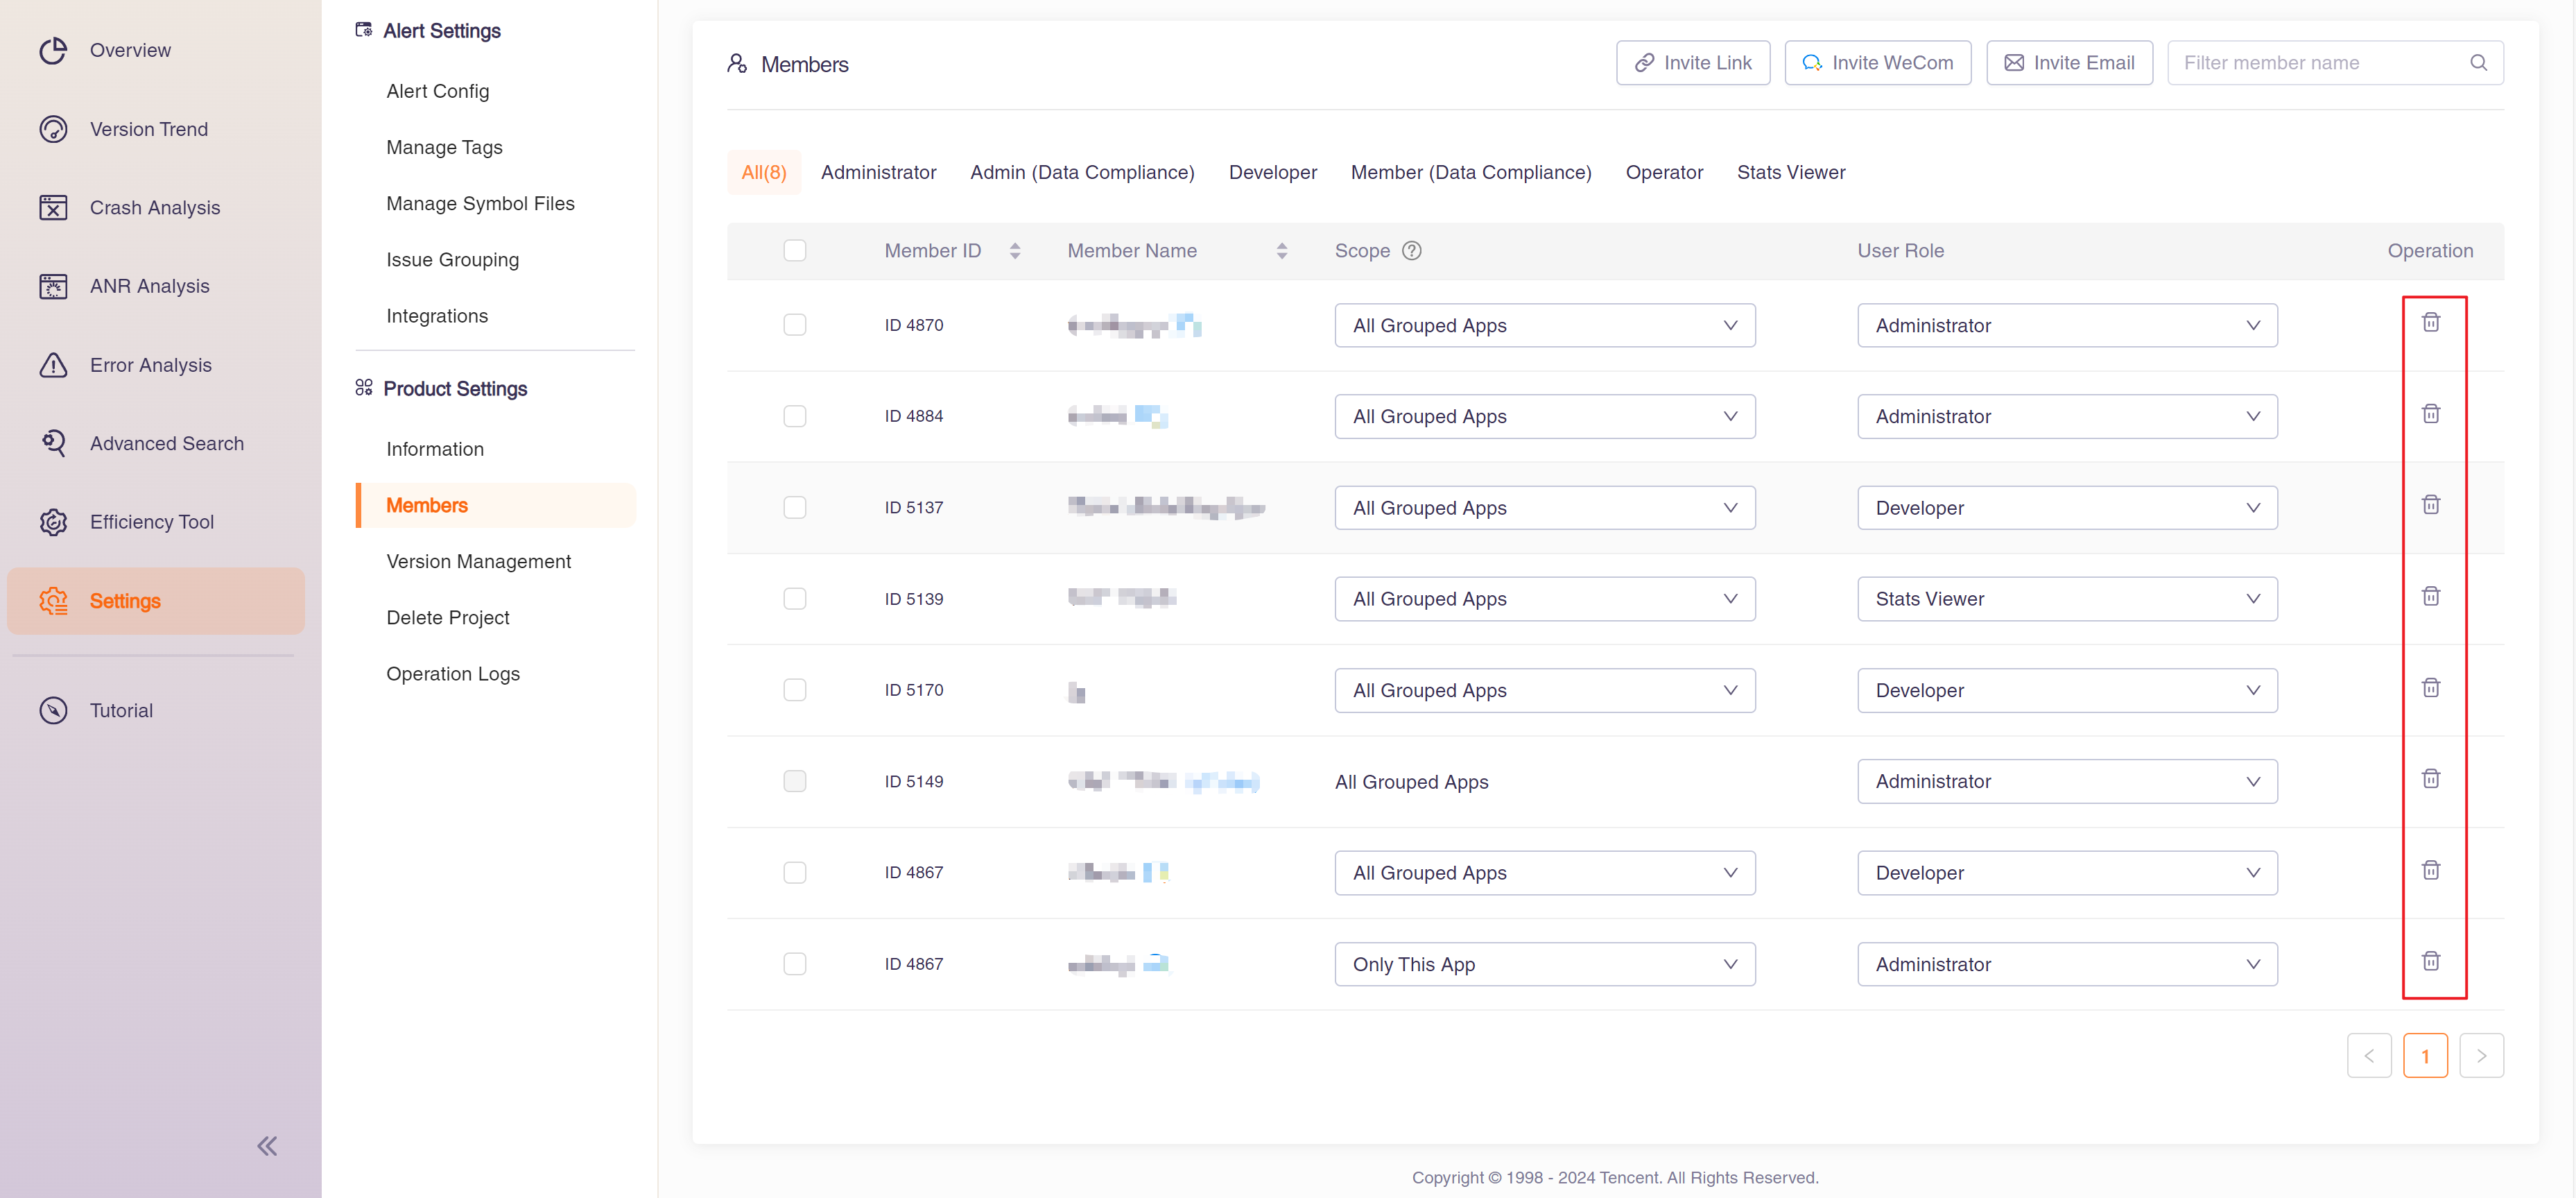
Task: Toggle the select-all header checkbox
Action: [x=794, y=250]
